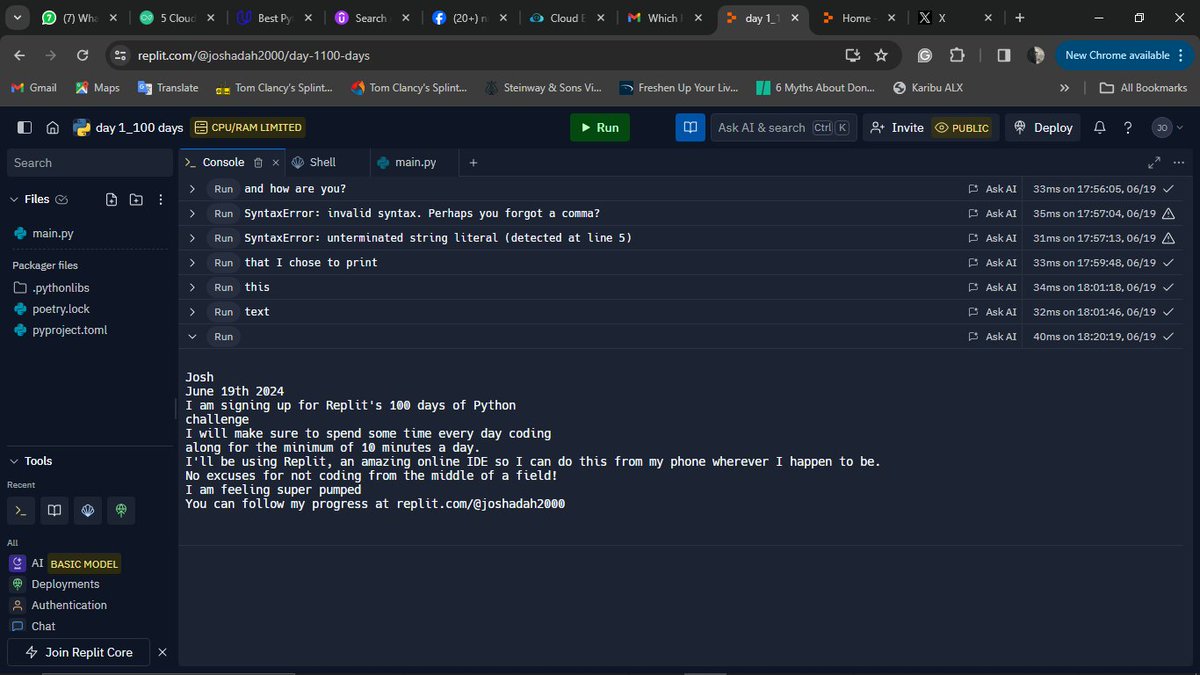
Task: Open the JO account dropdown
Action: [x=1167, y=127]
